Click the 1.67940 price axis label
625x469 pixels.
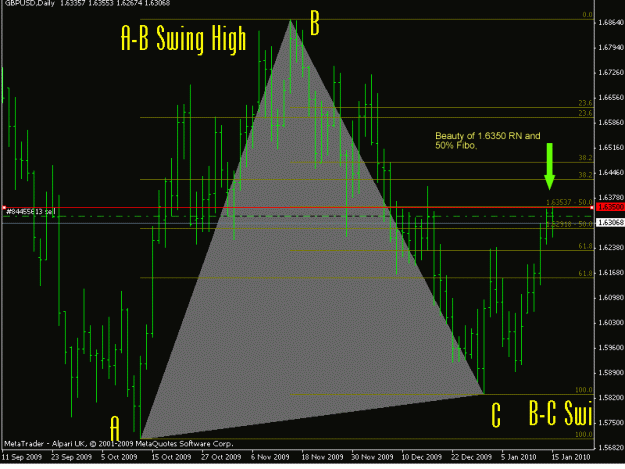pyautogui.click(x=611, y=48)
